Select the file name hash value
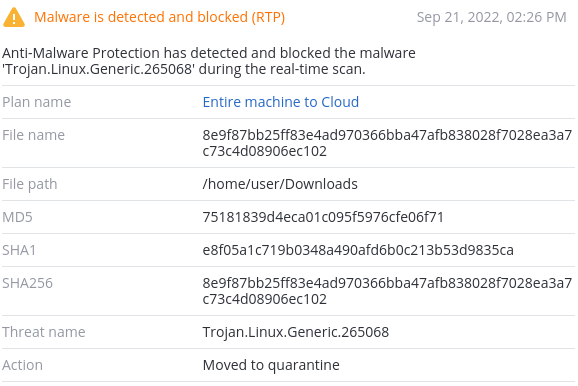The width and height of the screenshot is (578, 386). (387, 143)
